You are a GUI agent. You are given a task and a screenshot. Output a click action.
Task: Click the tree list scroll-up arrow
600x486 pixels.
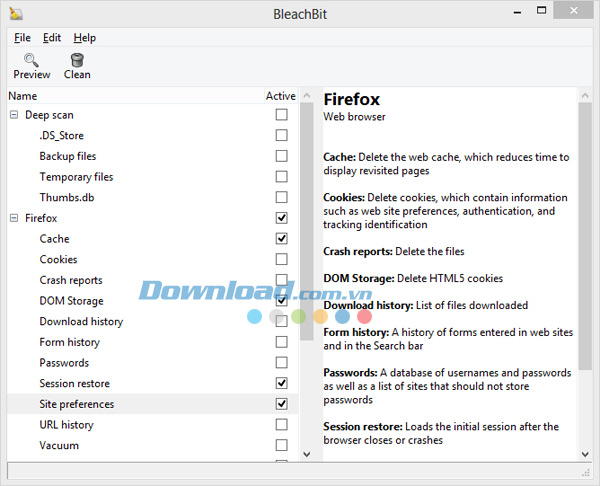307,95
